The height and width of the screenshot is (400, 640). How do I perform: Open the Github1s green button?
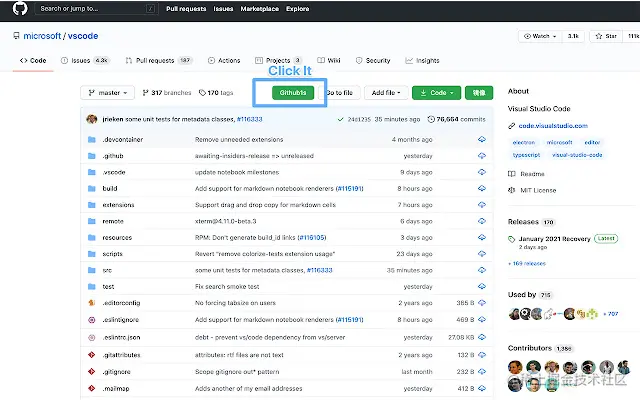293,93
